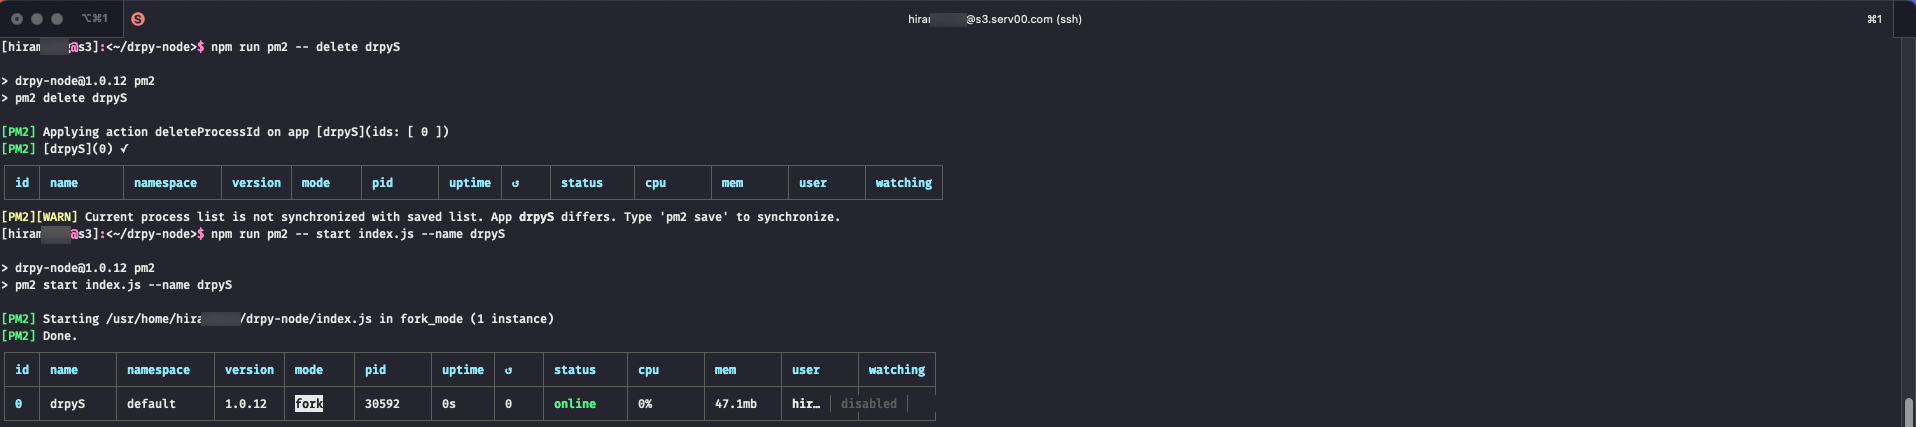This screenshot has width=1916, height=427.
Task: Click restart icon in upper empty table
Action: 515,183
